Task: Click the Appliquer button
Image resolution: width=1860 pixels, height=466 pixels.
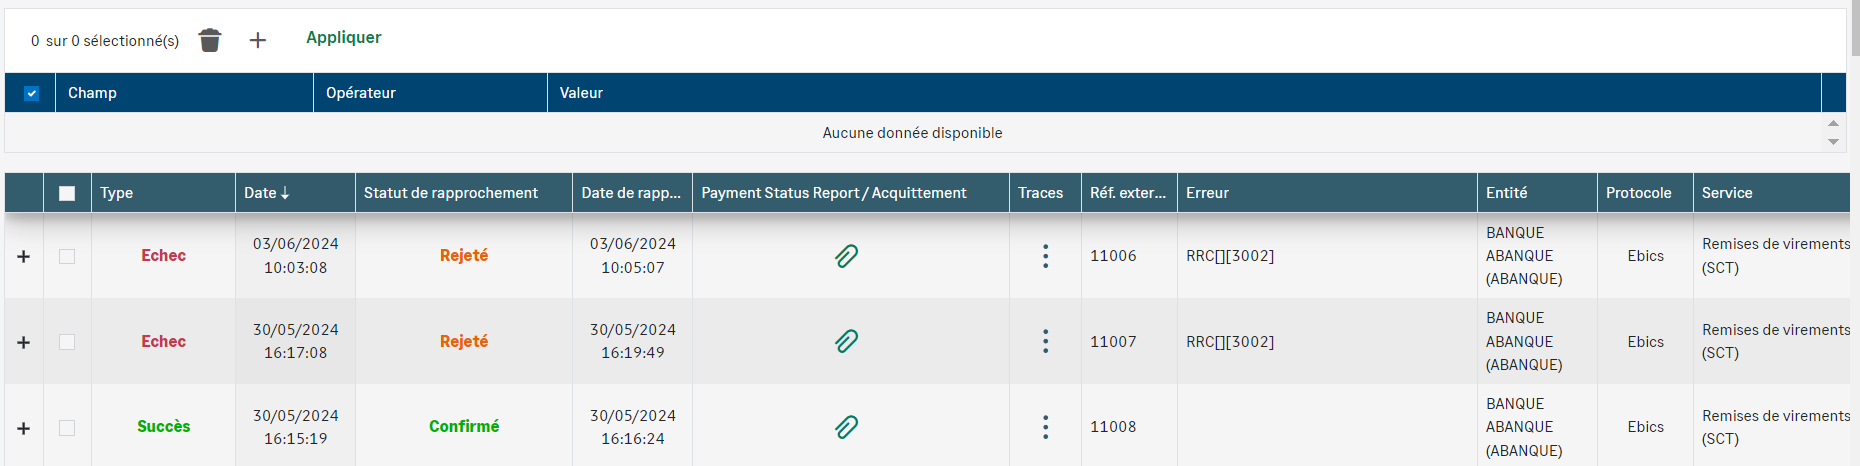Action: (x=343, y=38)
